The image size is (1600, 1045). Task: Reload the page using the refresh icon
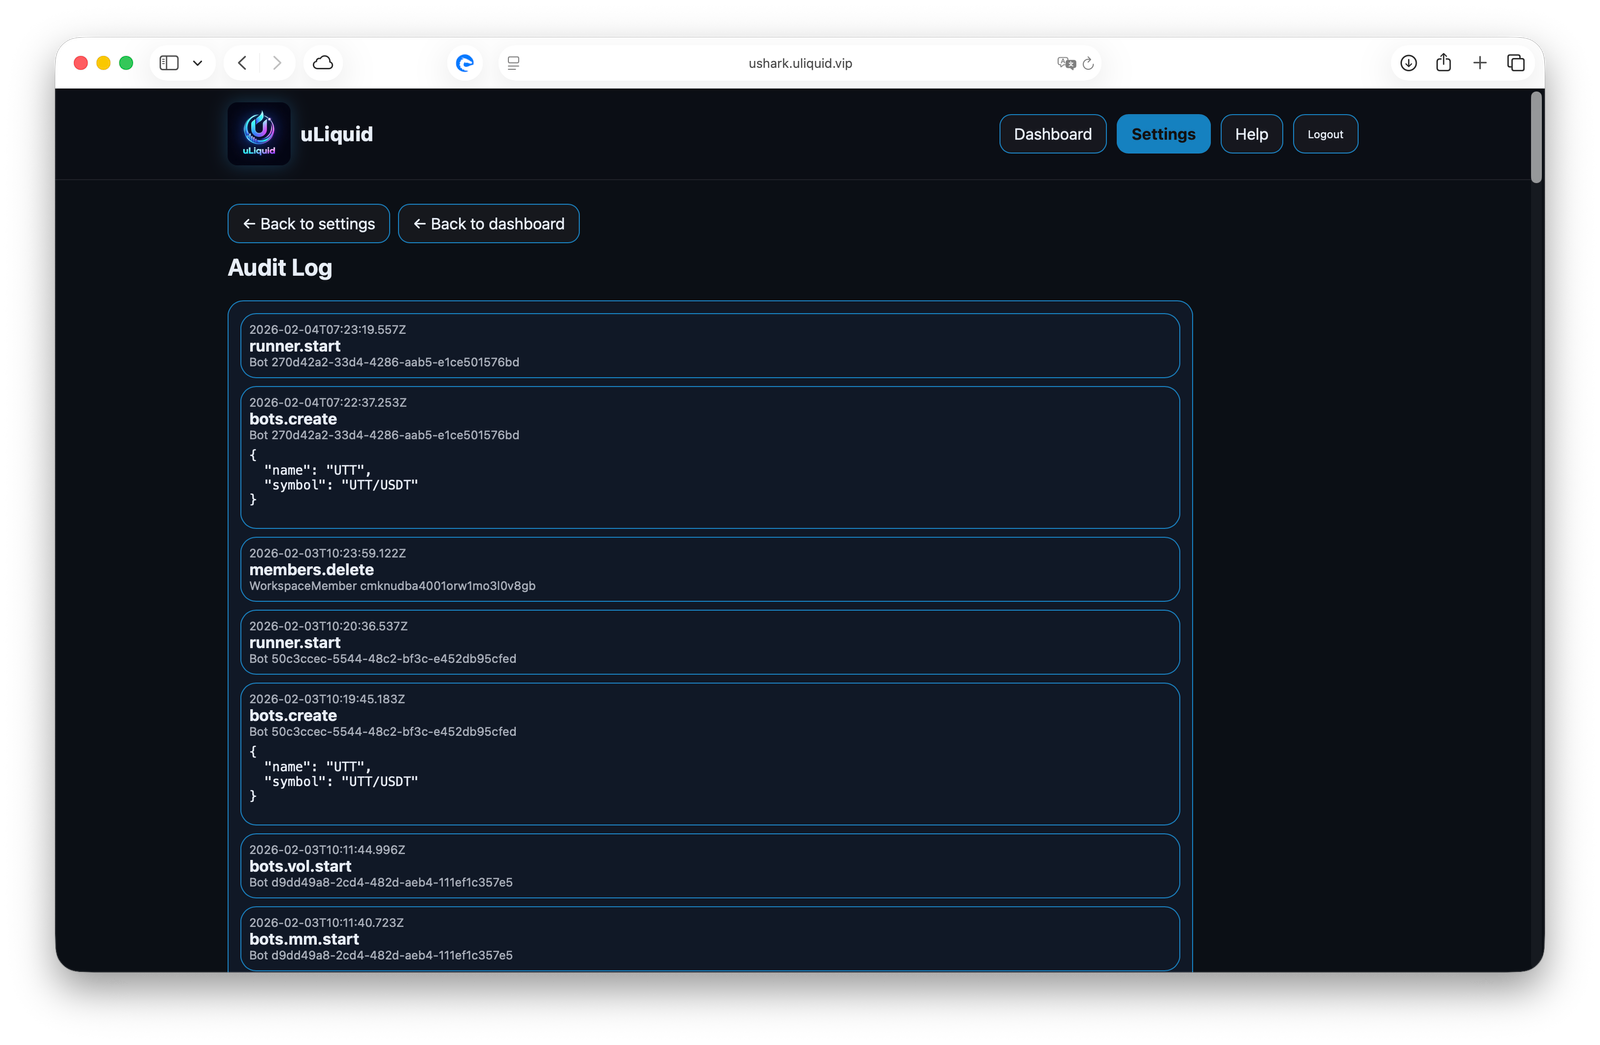point(1090,62)
